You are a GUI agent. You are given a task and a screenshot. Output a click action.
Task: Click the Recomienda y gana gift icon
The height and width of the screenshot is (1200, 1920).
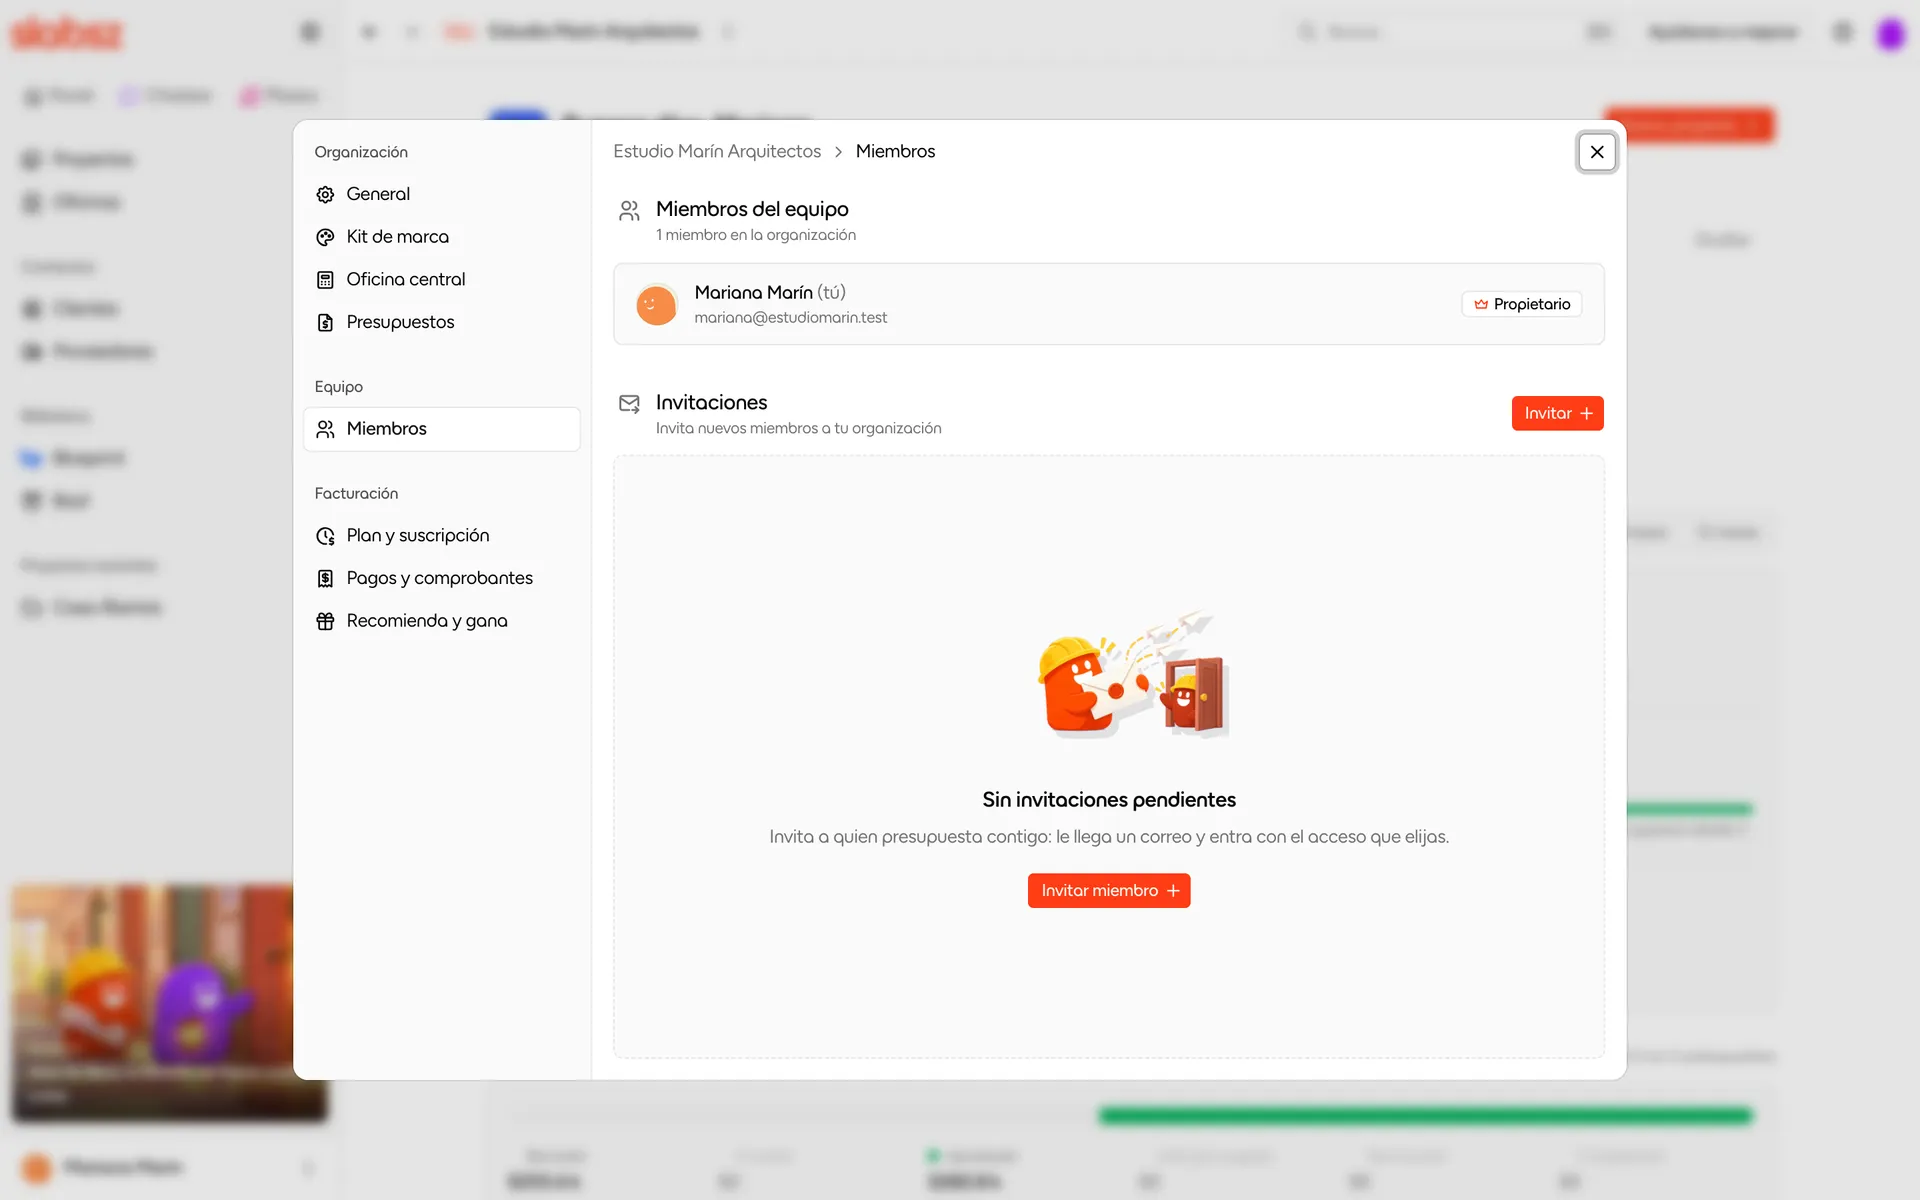[325, 621]
